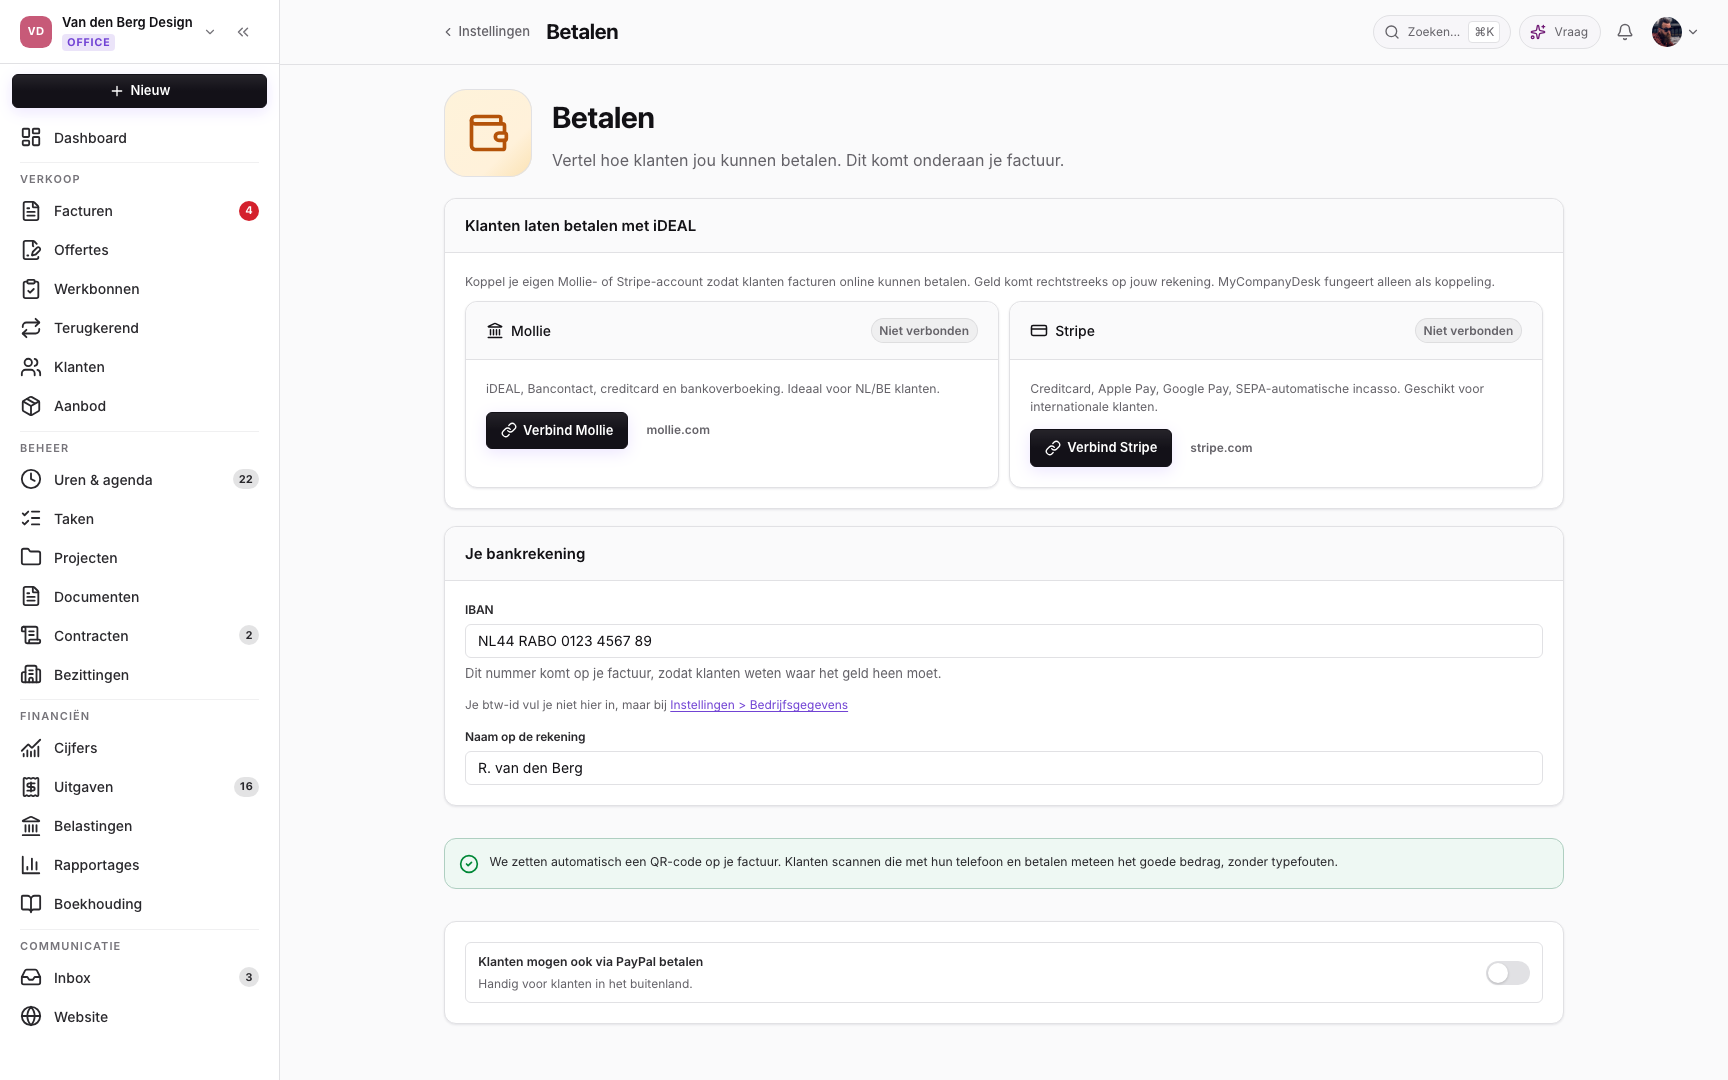The width and height of the screenshot is (1728, 1080).
Task: Follow the Instellingen > Bedrijfsgegevens link
Action: (x=759, y=705)
